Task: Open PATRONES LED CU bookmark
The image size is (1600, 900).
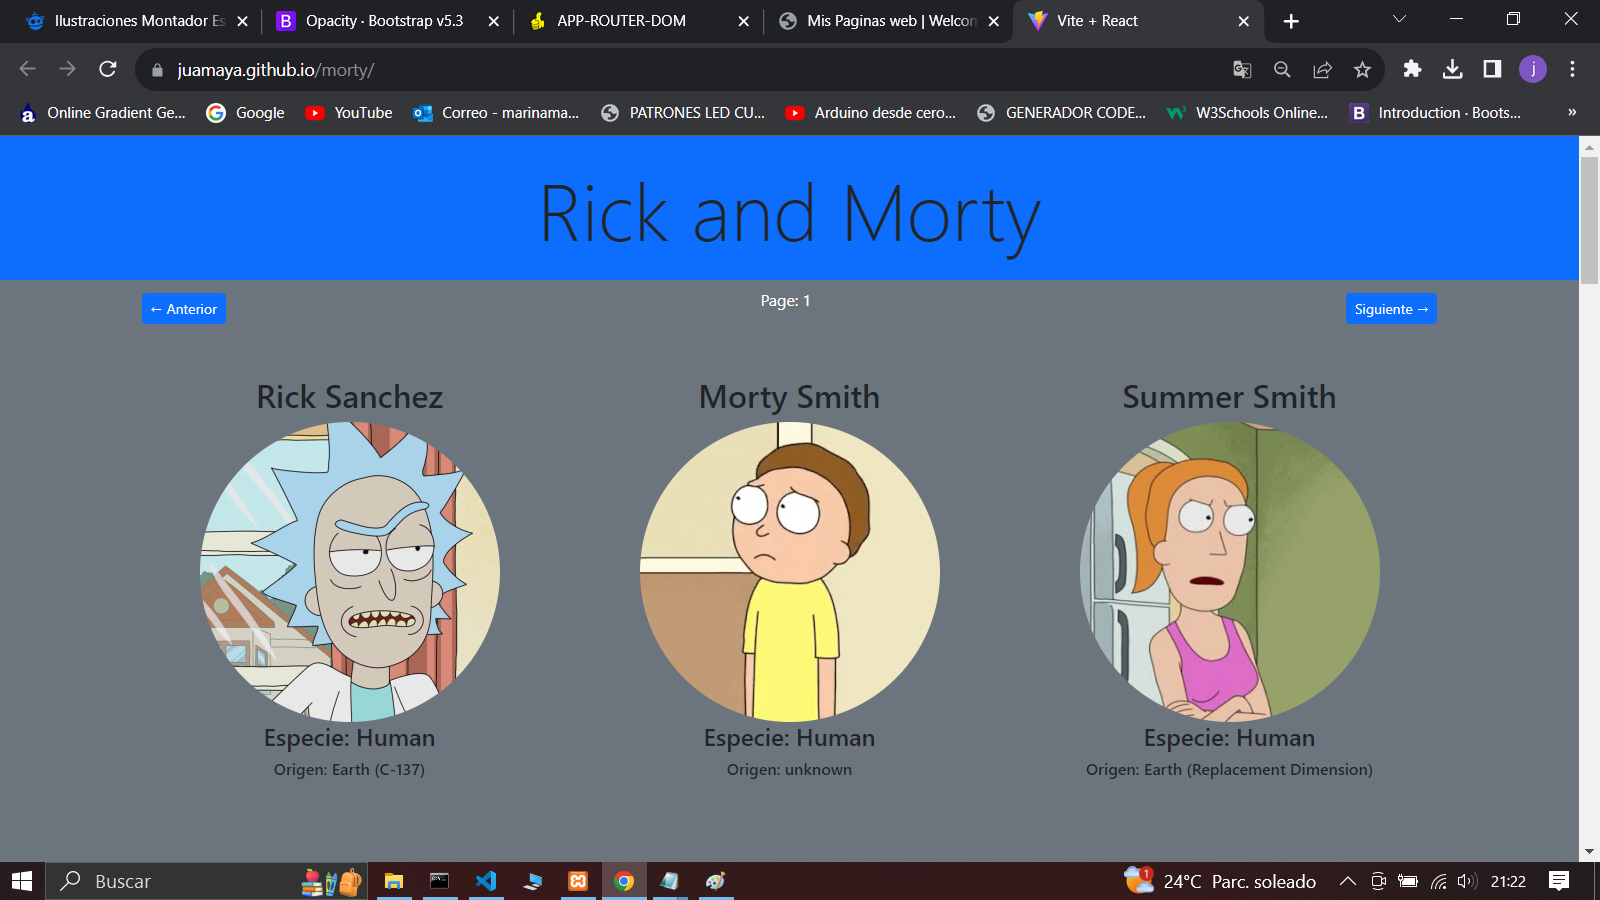Action: 683,112
